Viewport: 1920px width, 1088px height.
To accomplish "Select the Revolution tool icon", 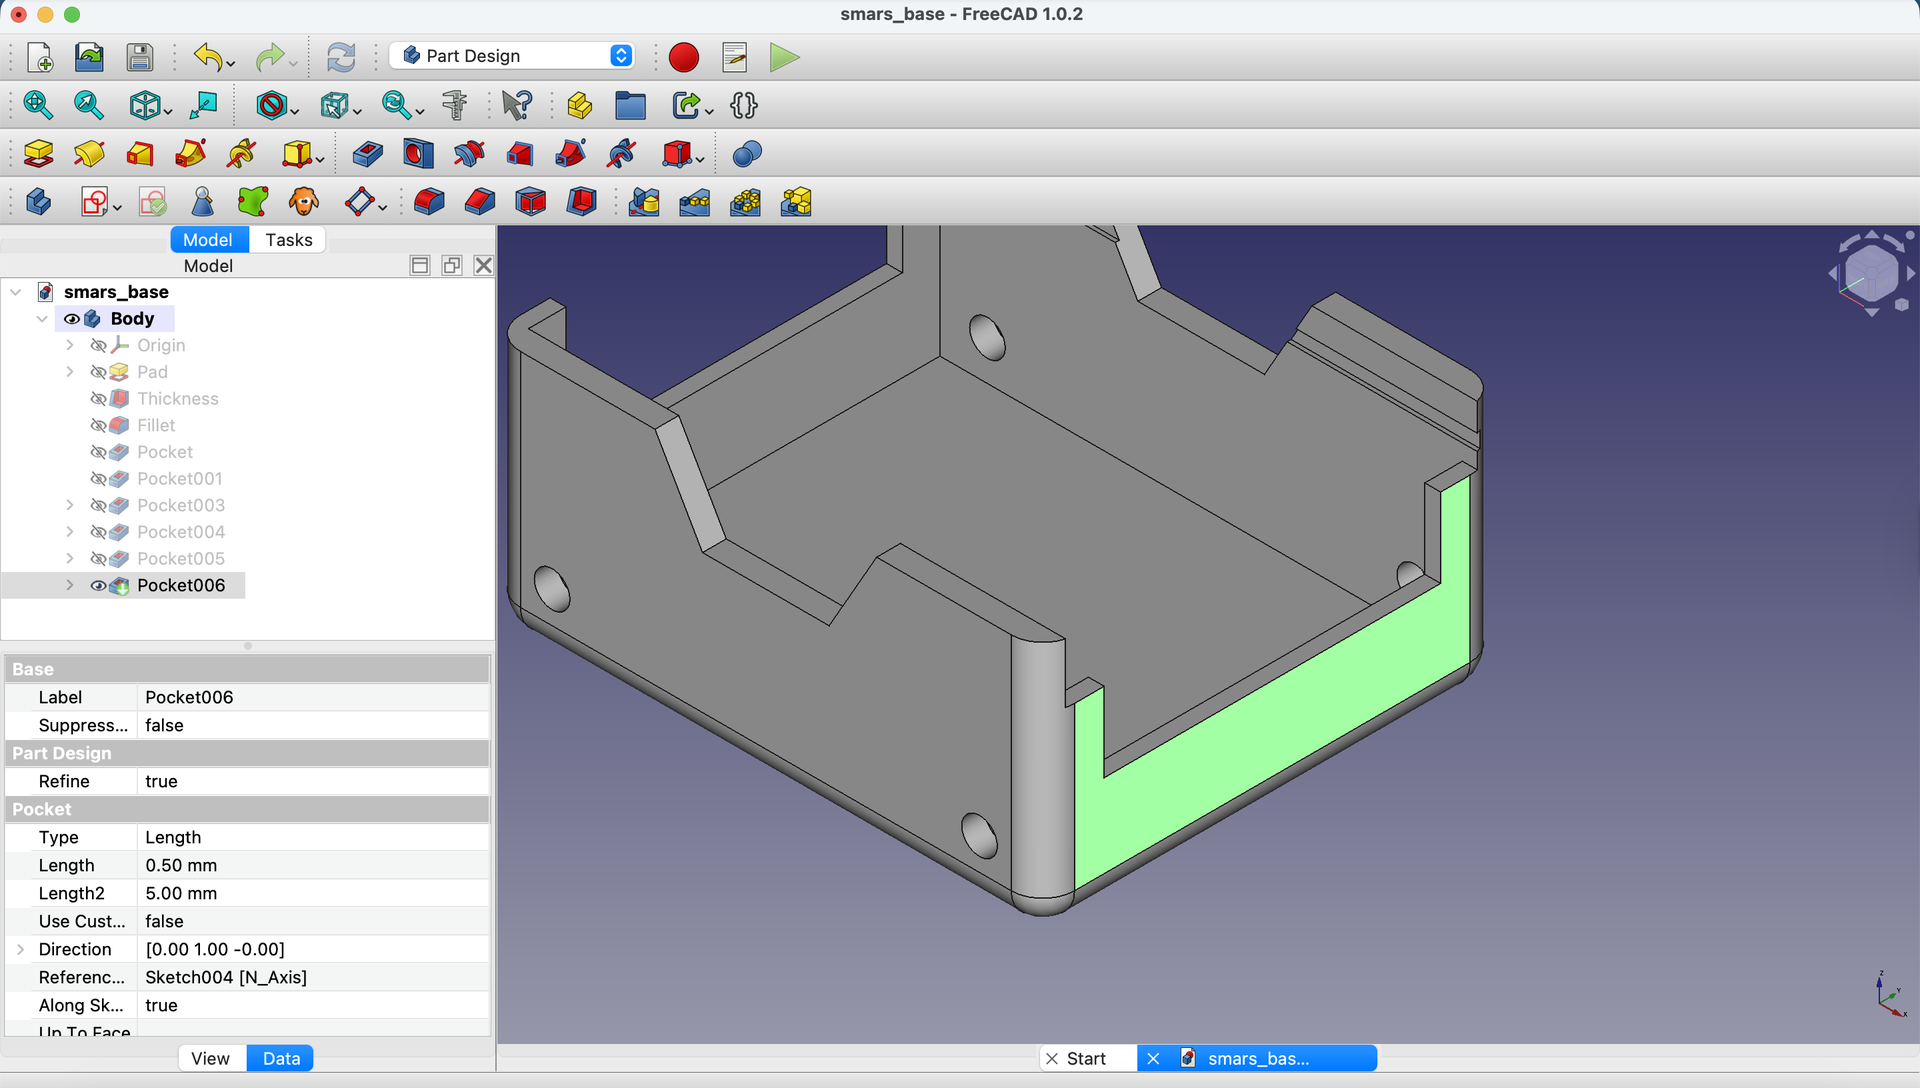I will (x=89, y=154).
